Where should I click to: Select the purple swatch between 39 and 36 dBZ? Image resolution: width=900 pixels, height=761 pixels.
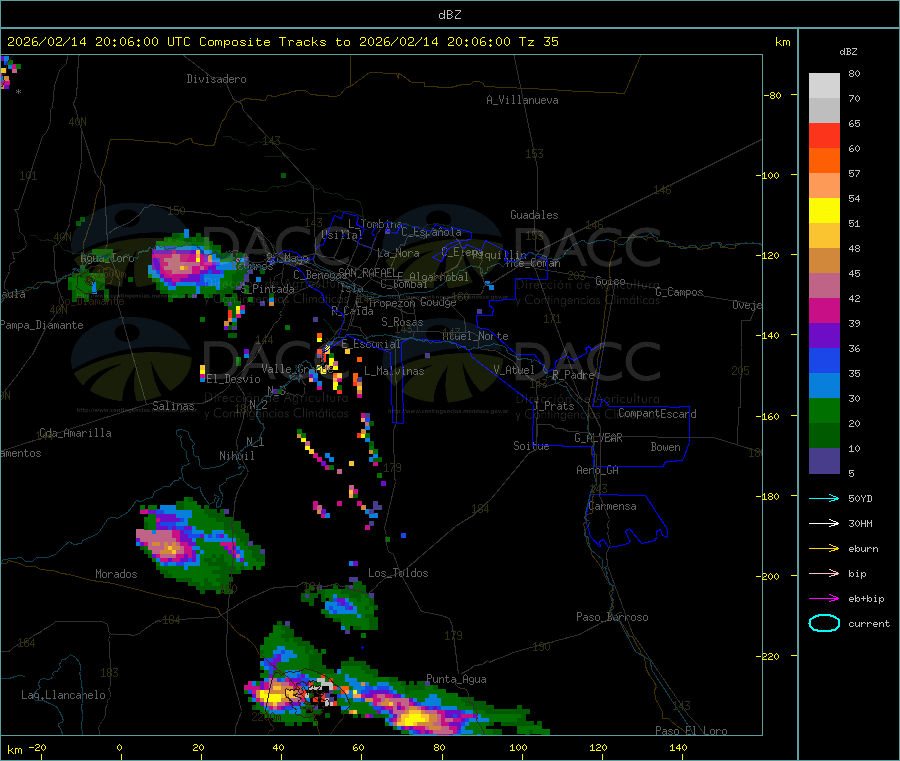[x=824, y=336]
